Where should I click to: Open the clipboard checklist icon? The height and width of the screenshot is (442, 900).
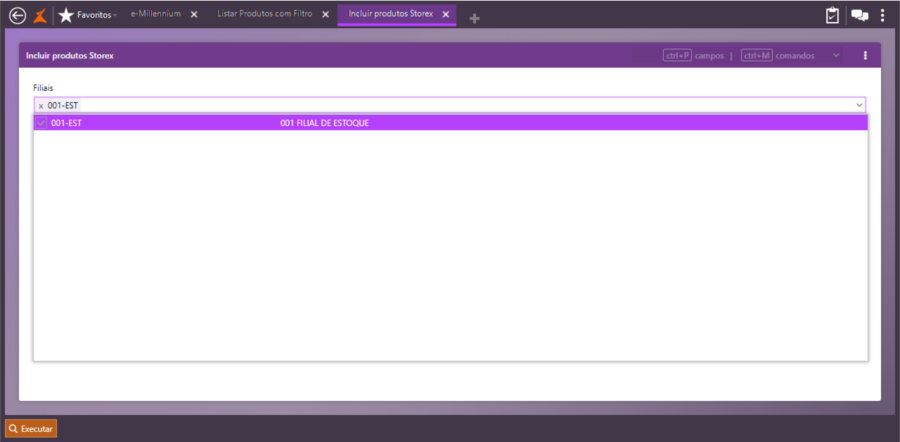(832, 15)
